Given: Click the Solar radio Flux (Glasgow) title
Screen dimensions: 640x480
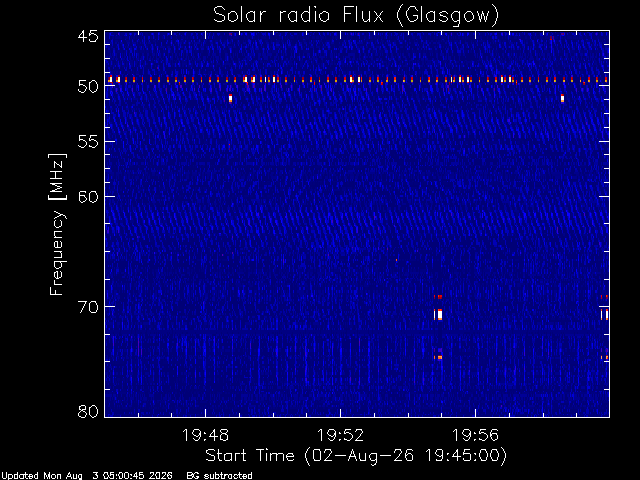Looking at the screenshot, I should 356,15.
